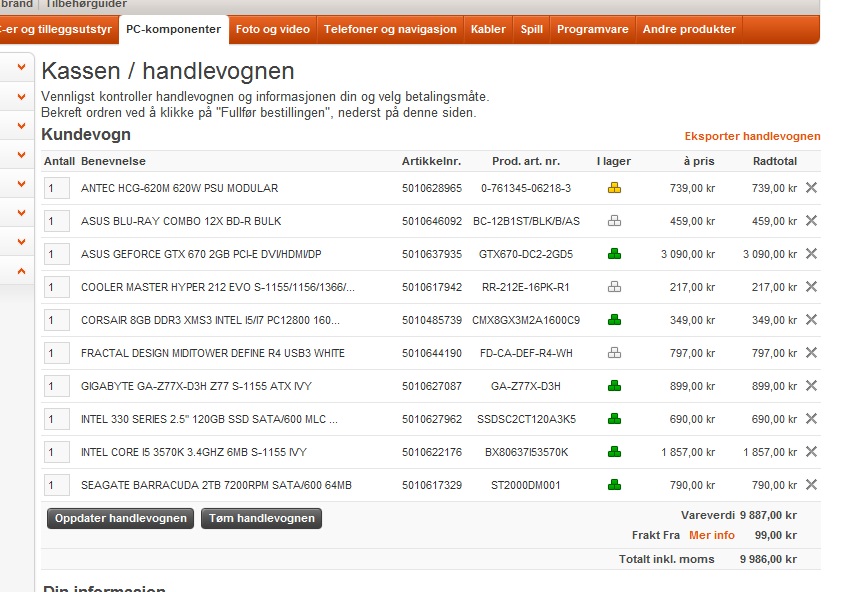Edit quantity field for CORSAIR 8GB DDR3
Image resolution: width=853 pixels, height=592 pixels.
pyautogui.click(x=57, y=320)
